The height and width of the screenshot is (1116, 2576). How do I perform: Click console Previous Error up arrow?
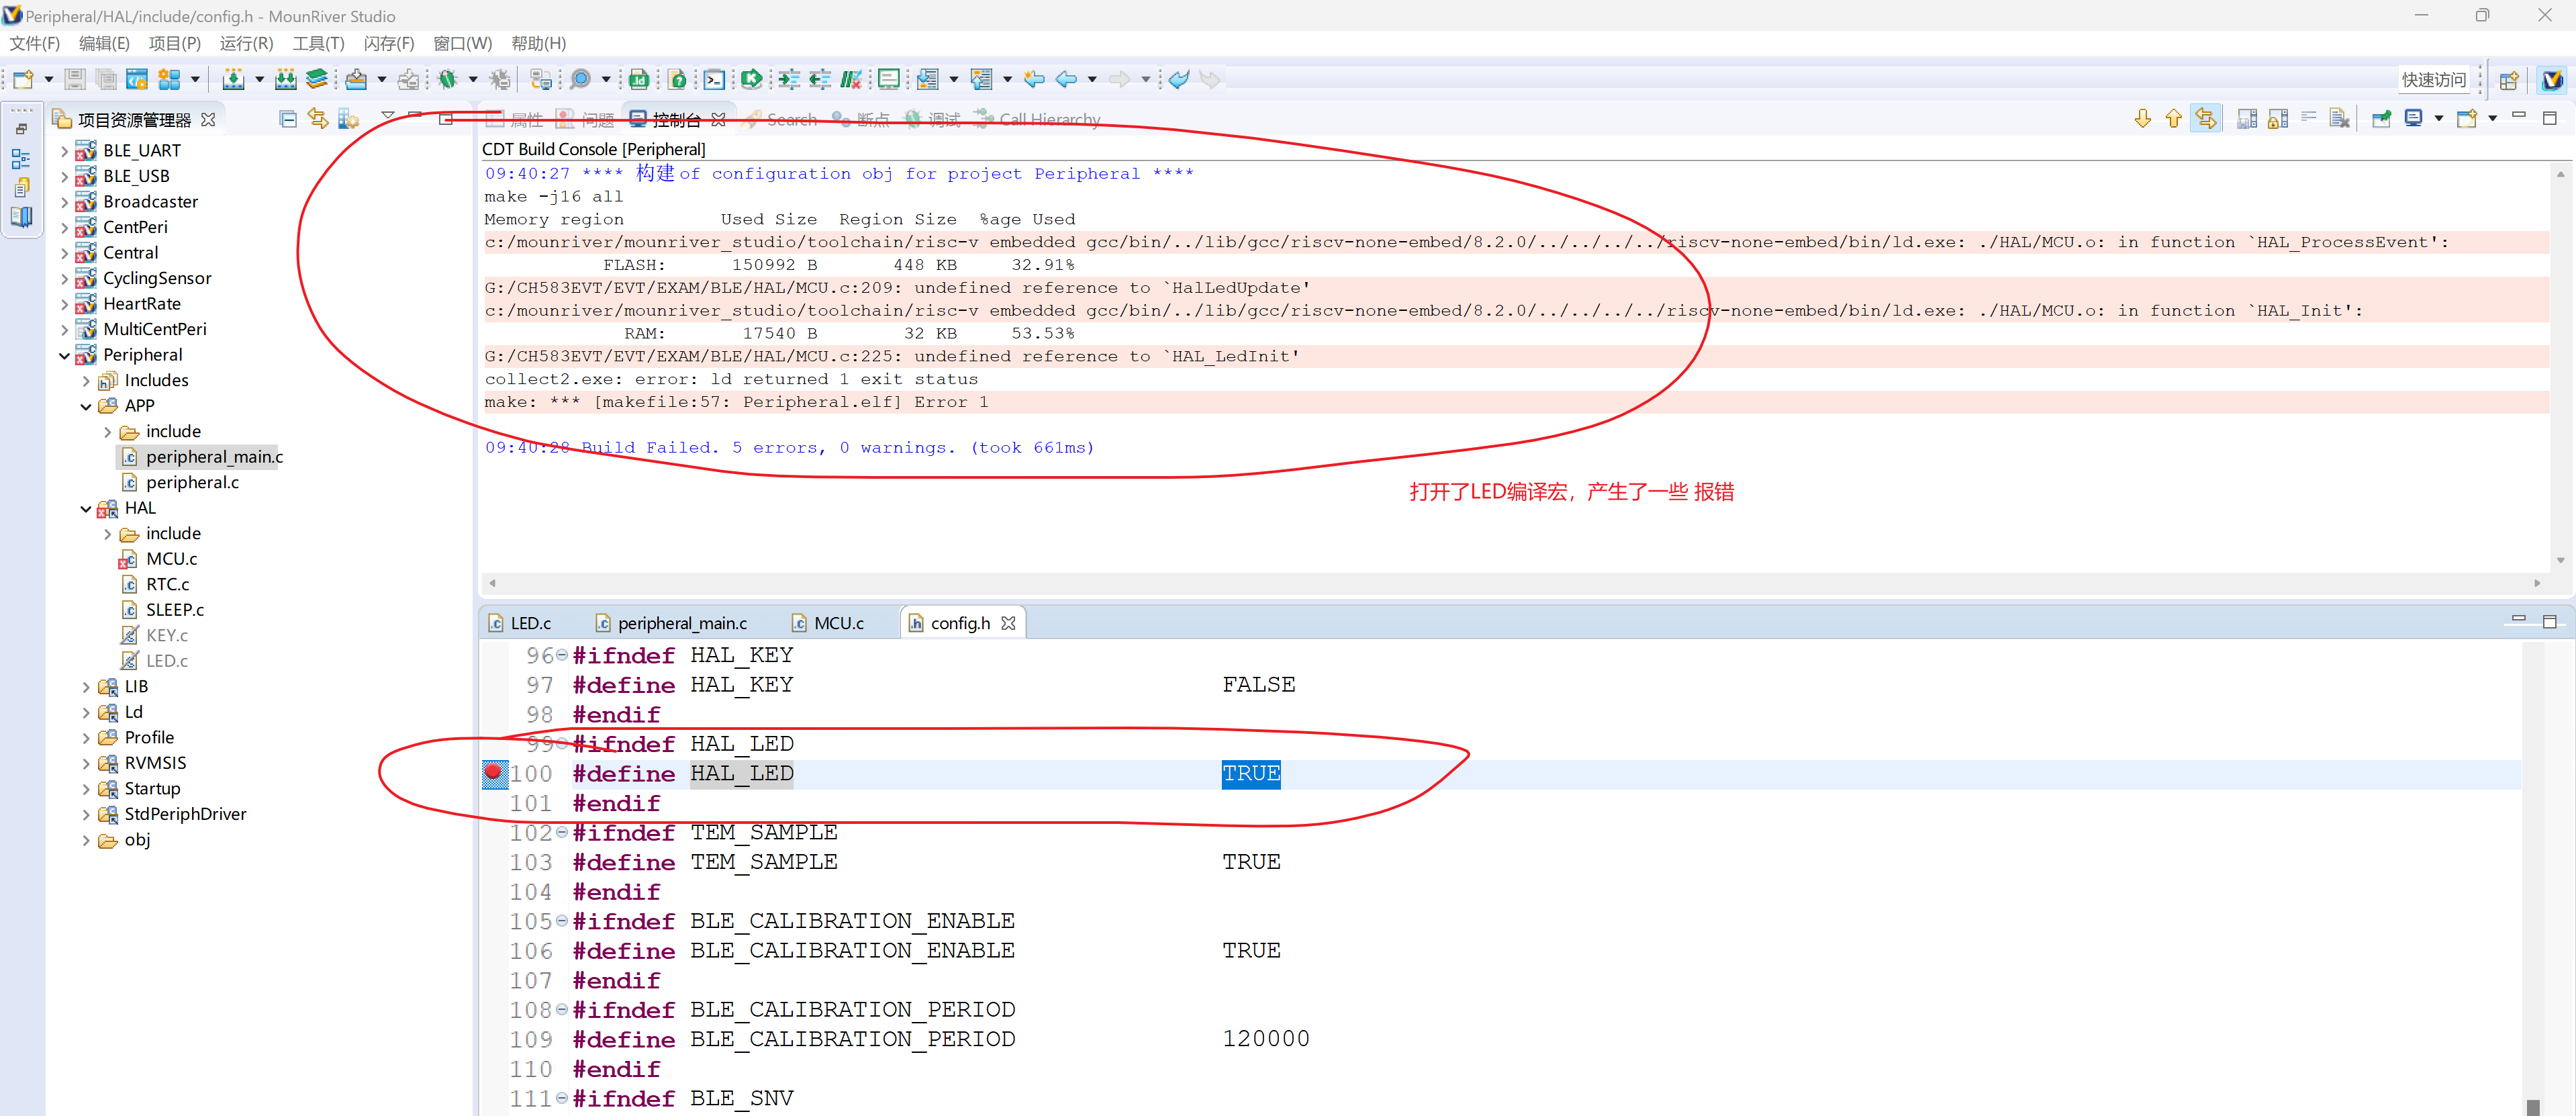coord(2173,119)
